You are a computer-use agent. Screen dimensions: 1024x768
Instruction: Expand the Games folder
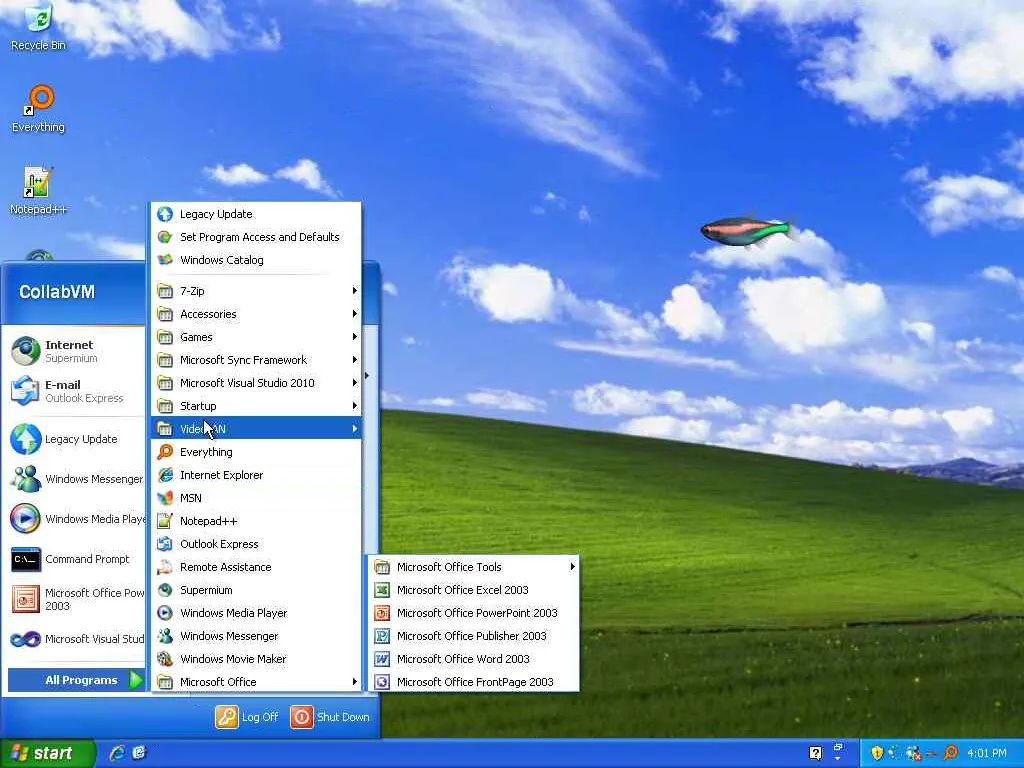pos(256,337)
